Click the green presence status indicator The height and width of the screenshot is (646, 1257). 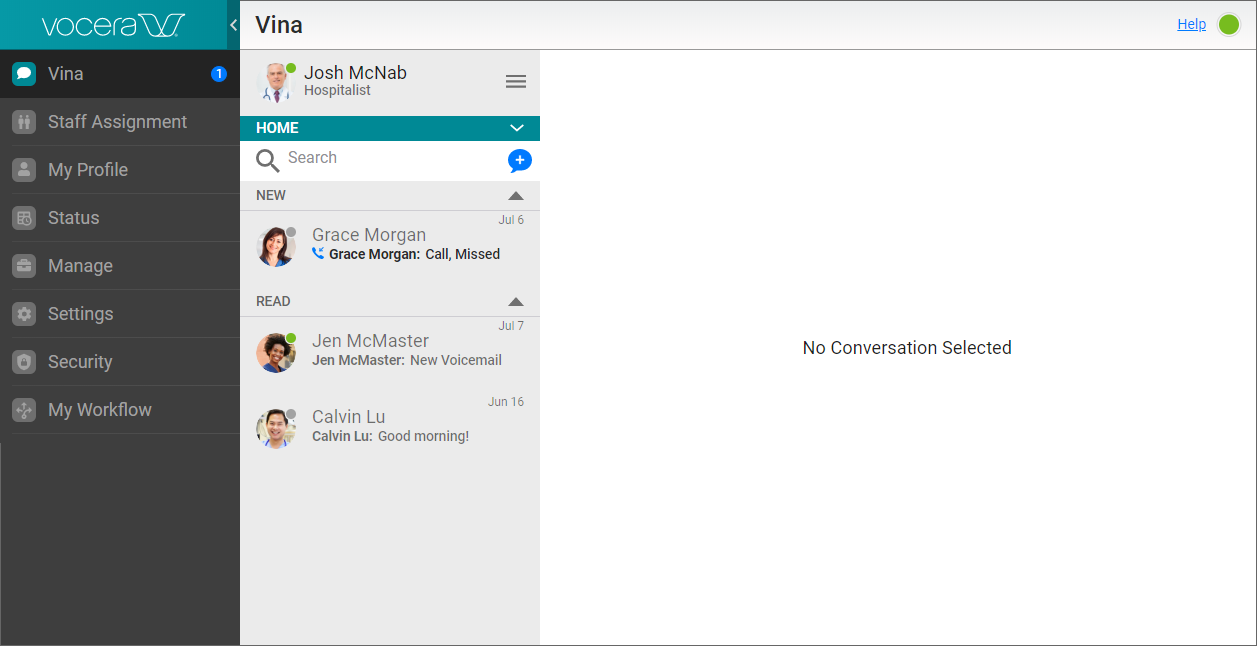point(1229,25)
